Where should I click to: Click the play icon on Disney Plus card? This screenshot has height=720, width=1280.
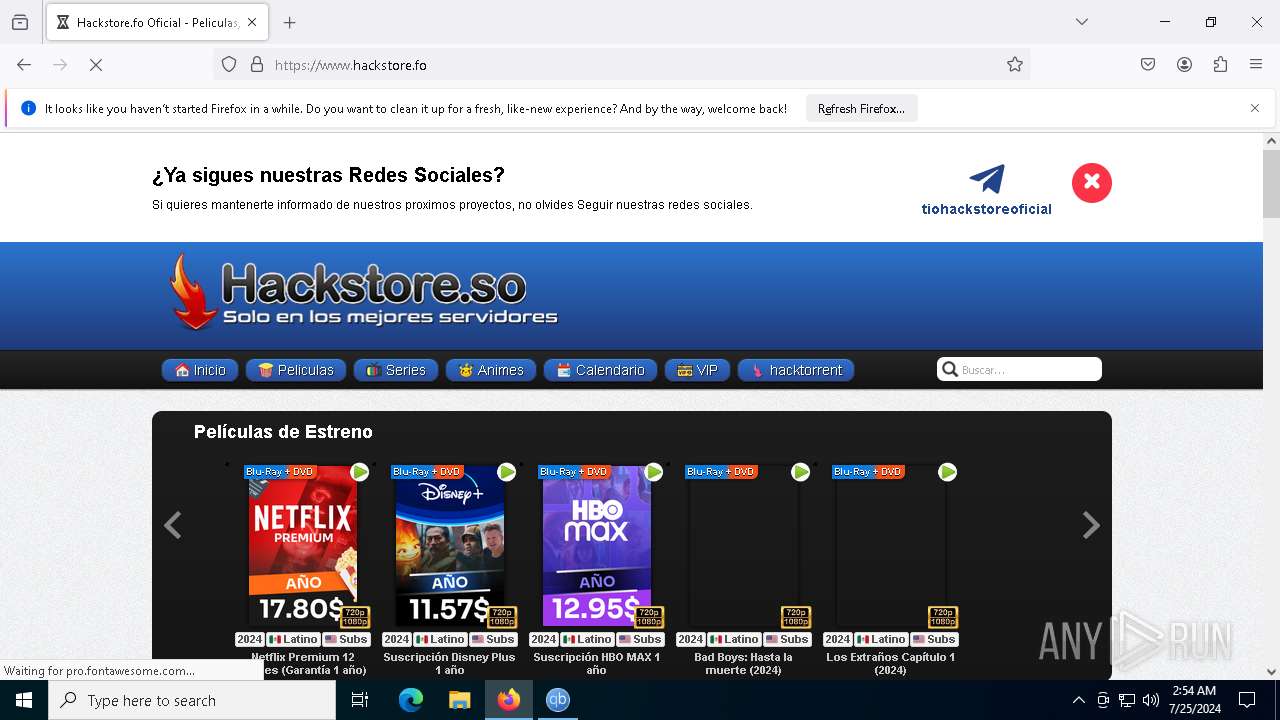tap(507, 472)
